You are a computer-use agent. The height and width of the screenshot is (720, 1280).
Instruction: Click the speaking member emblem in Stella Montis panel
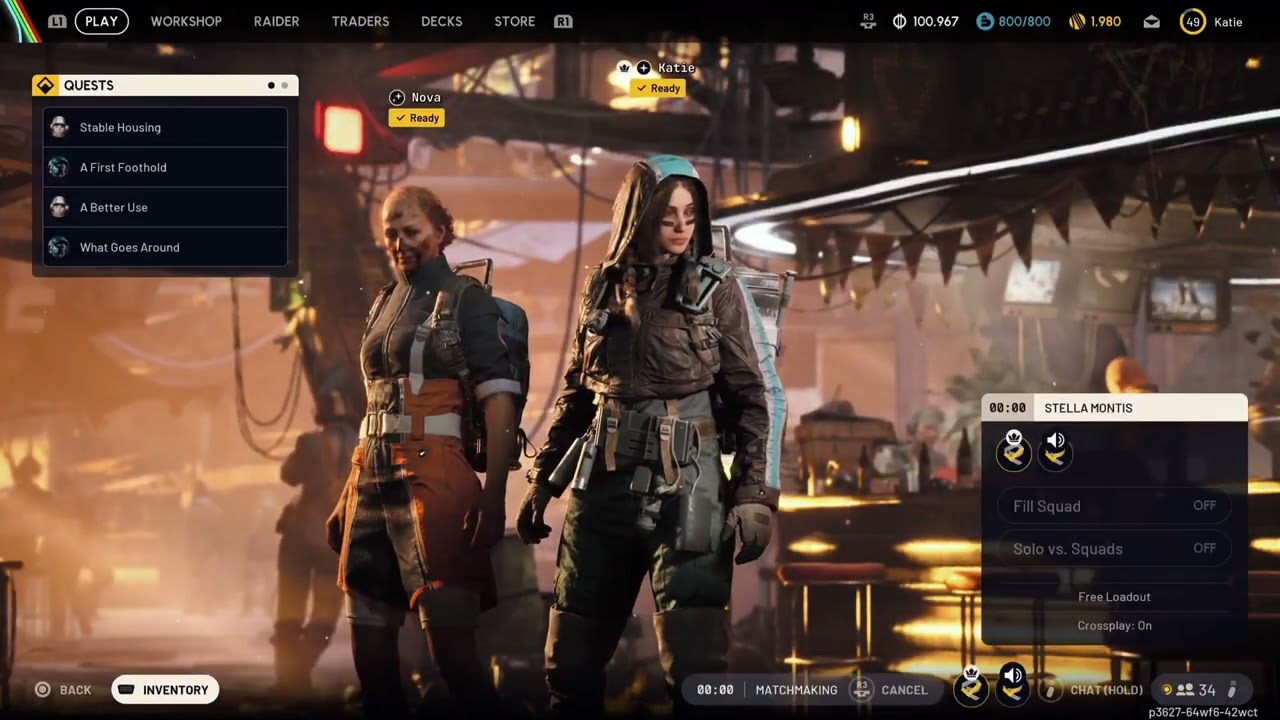point(1055,452)
